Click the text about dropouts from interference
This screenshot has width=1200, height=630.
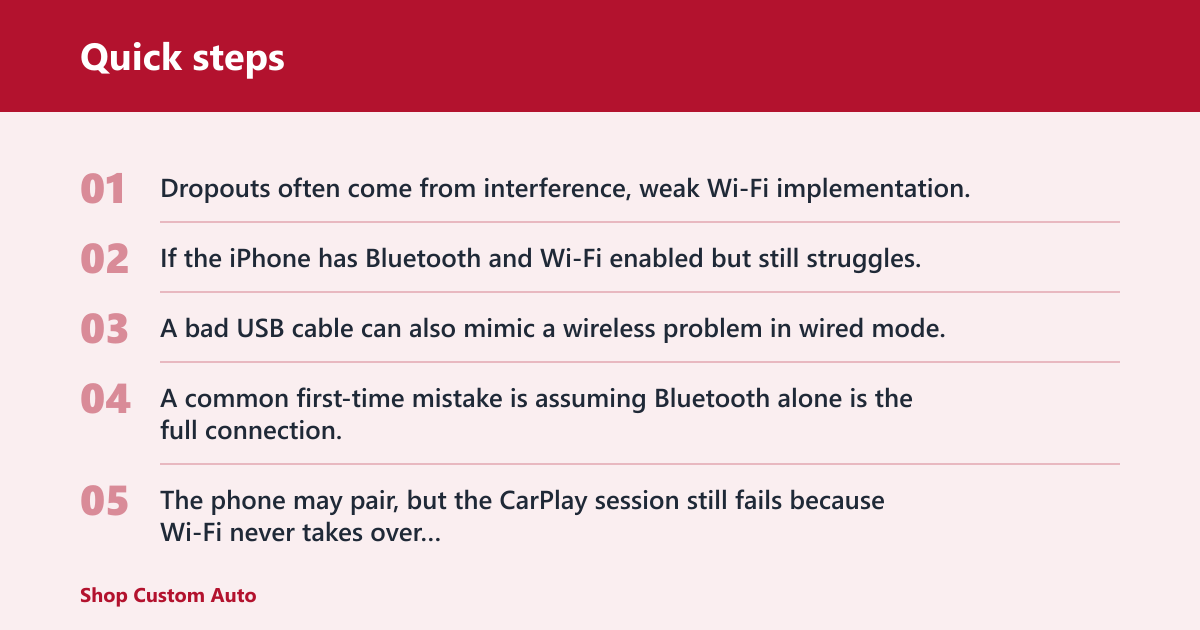click(x=565, y=188)
